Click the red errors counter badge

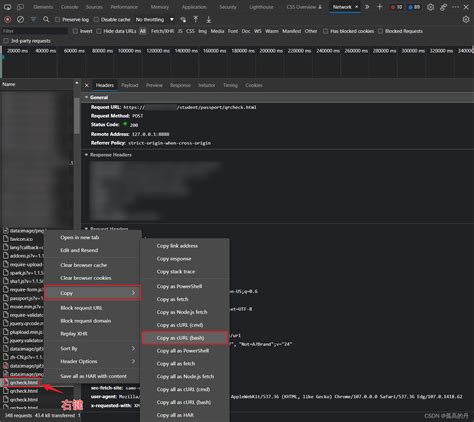click(396, 7)
